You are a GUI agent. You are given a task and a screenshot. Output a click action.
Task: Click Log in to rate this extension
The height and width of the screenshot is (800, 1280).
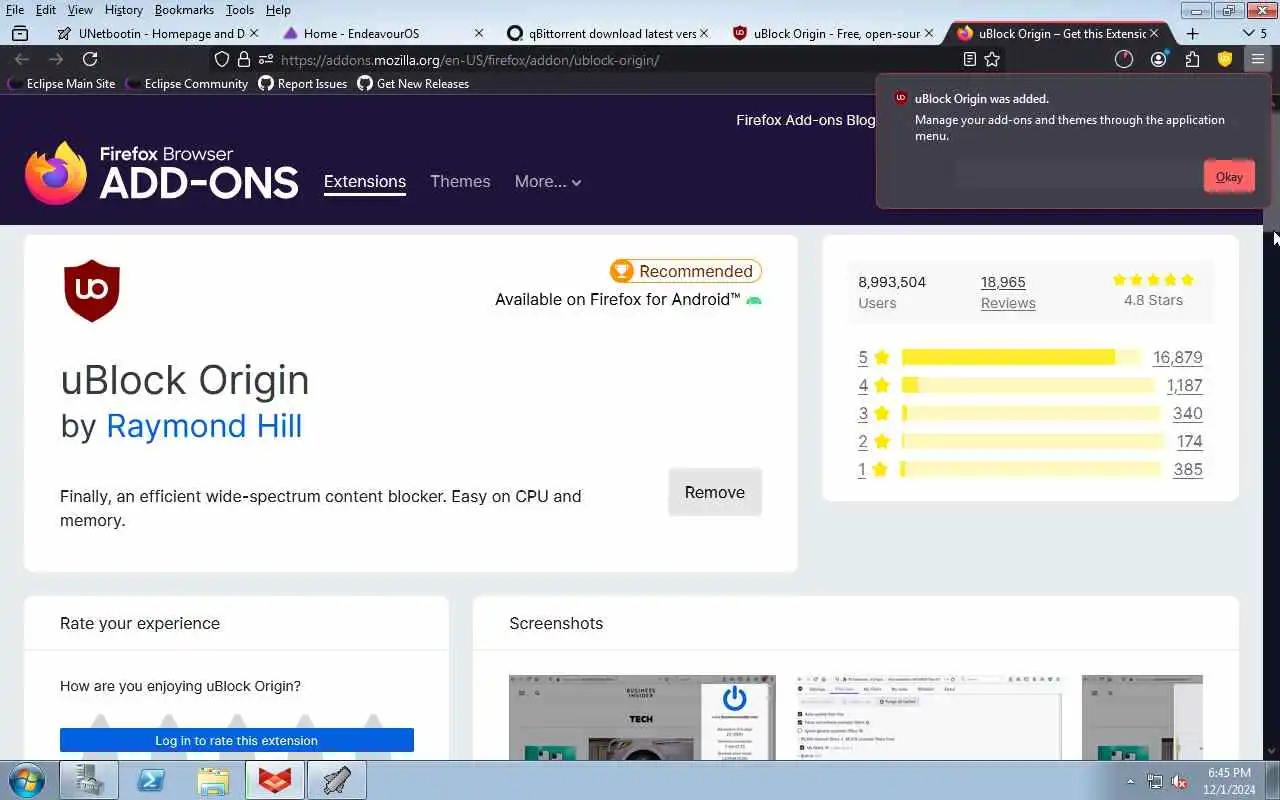pyautogui.click(x=237, y=740)
